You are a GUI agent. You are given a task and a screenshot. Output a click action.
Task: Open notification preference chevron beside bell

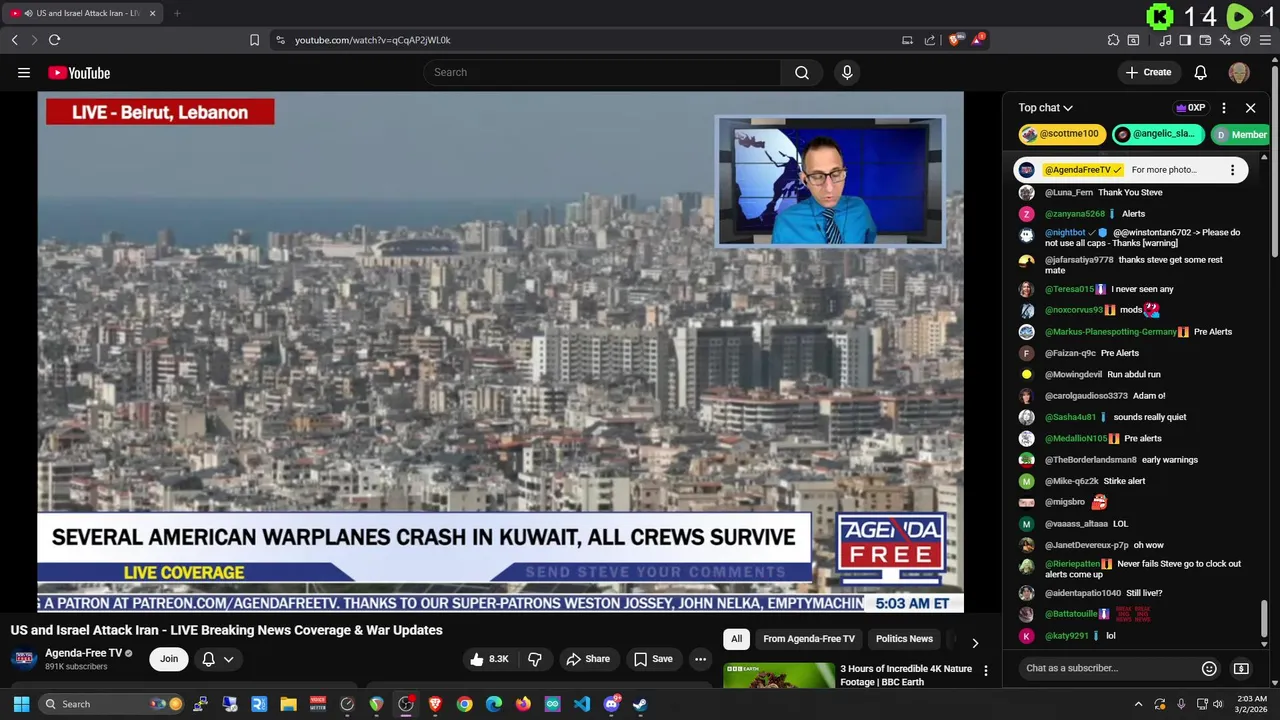click(x=229, y=659)
